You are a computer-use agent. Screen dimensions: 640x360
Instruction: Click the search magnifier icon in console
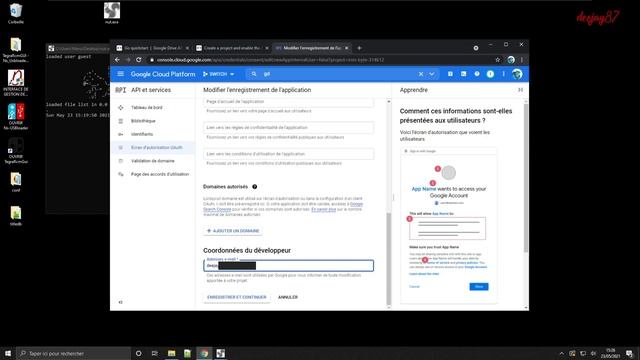pyautogui.click(x=254, y=74)
